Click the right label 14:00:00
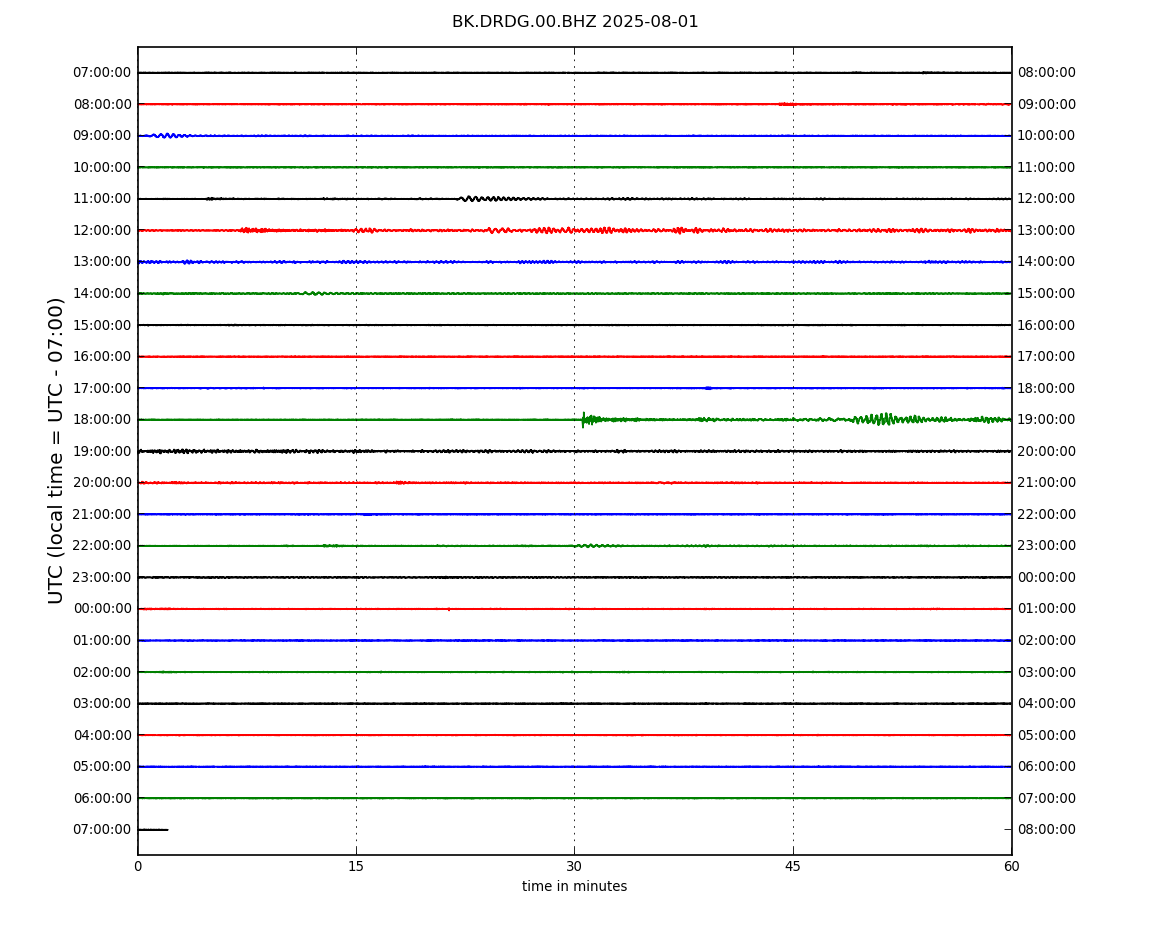Image resolution: width=1150 pixels, height=950 pixels. 1047,262
